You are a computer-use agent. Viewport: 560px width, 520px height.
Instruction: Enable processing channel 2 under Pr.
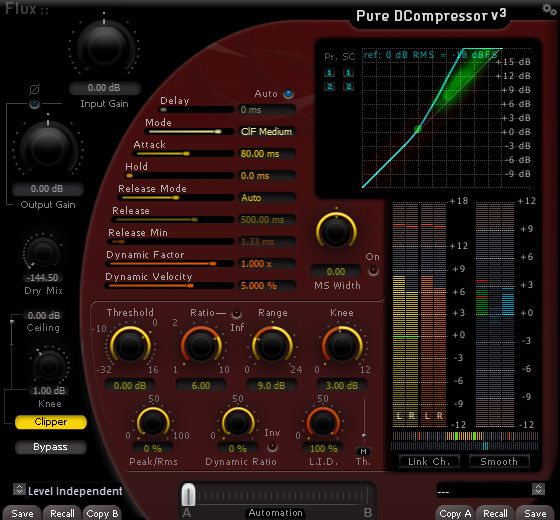click(x=329, y=86)
